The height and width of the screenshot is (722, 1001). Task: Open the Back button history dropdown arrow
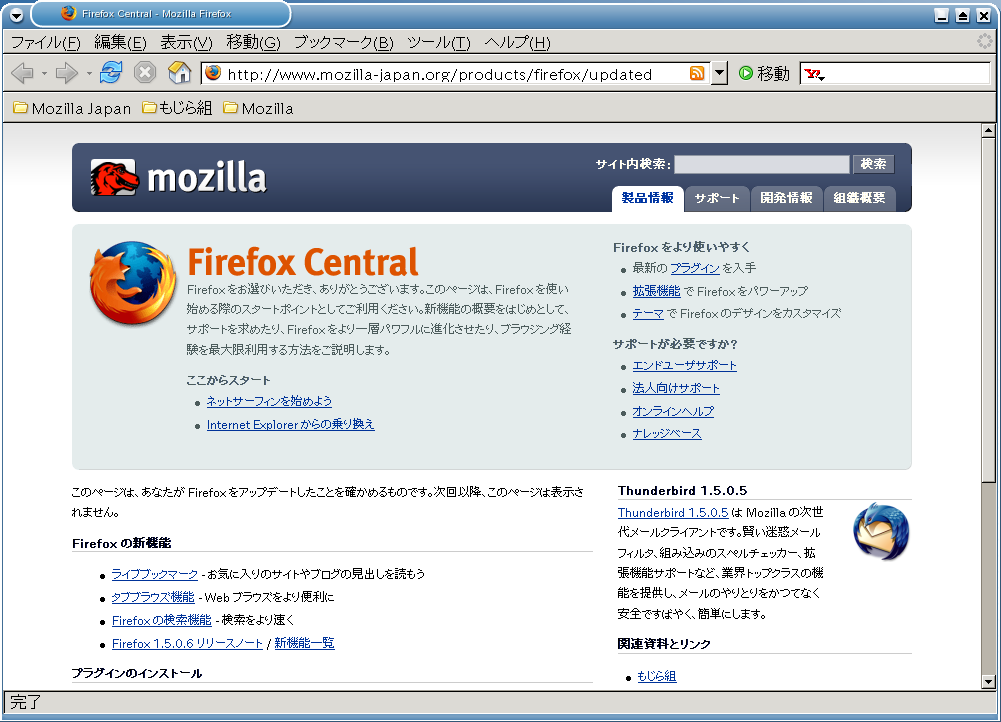44,73
